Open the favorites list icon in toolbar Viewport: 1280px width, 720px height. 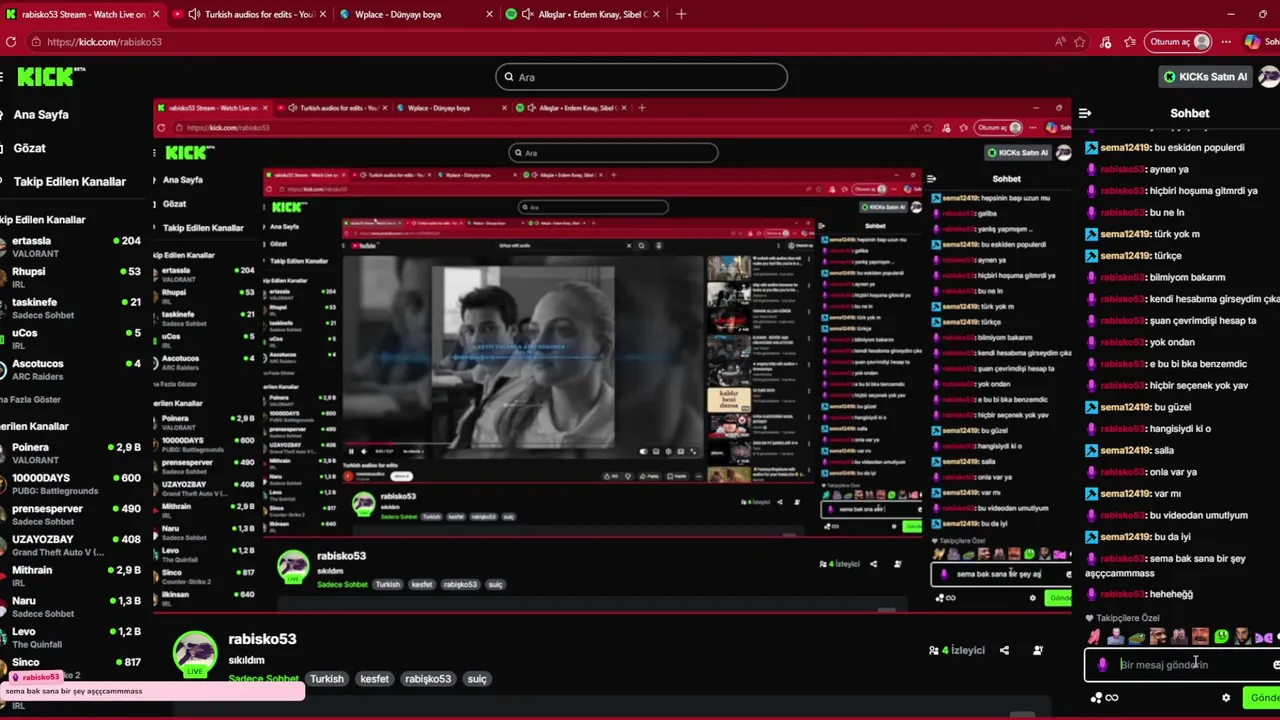(x=1130, y=42)
